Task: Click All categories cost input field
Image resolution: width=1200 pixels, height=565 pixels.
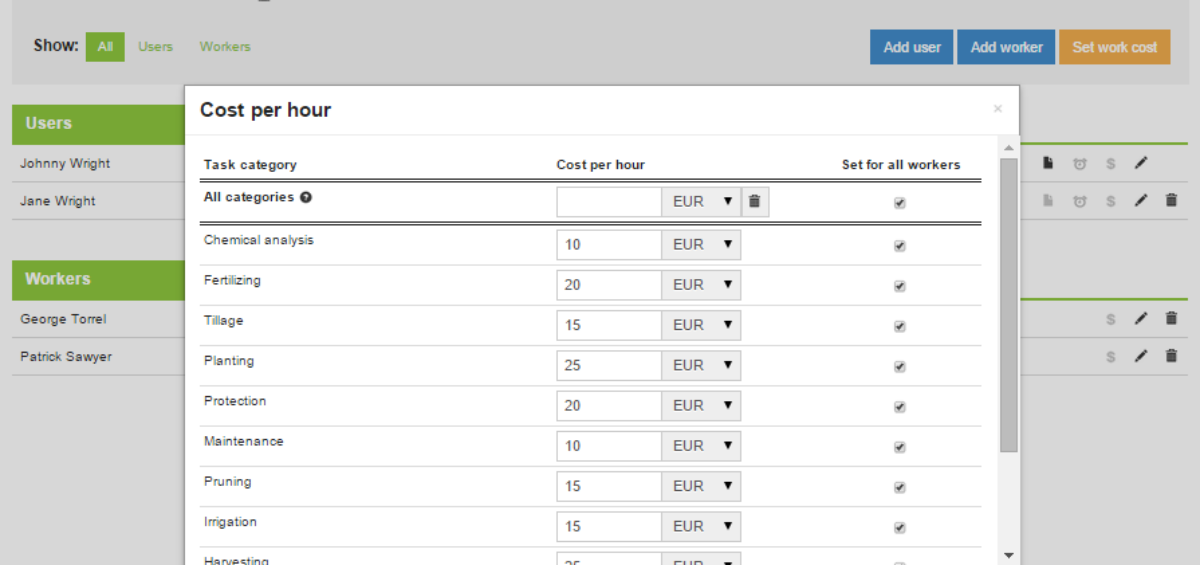Action: coord(609,202)
